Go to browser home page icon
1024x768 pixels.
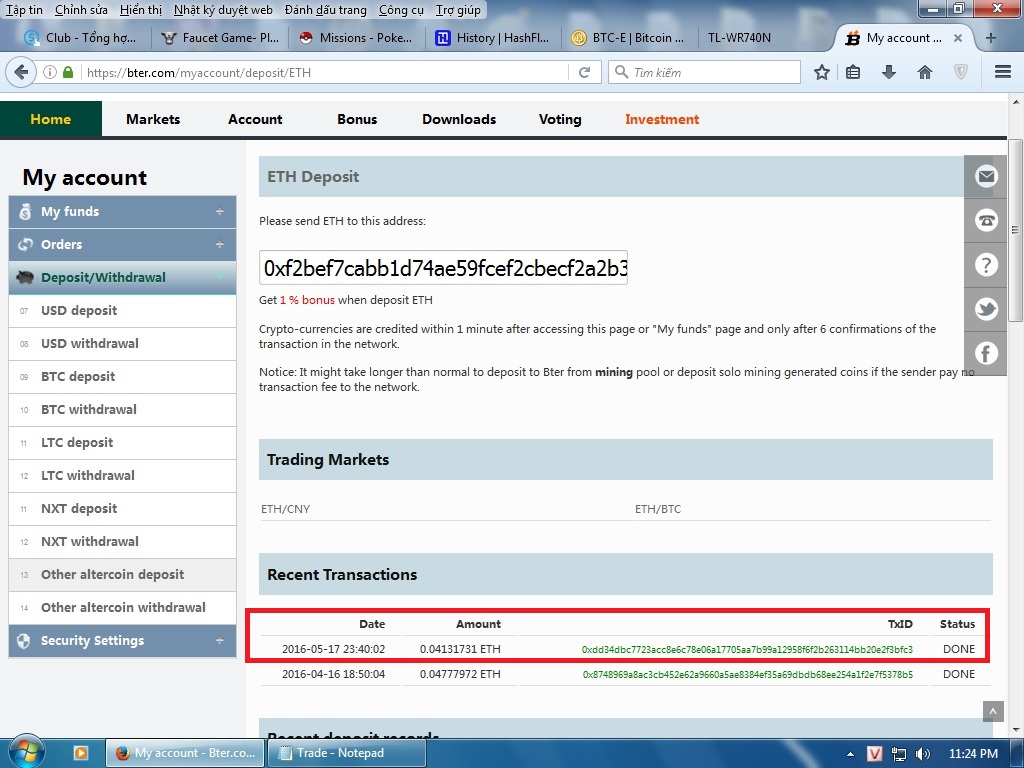[925, 72]
